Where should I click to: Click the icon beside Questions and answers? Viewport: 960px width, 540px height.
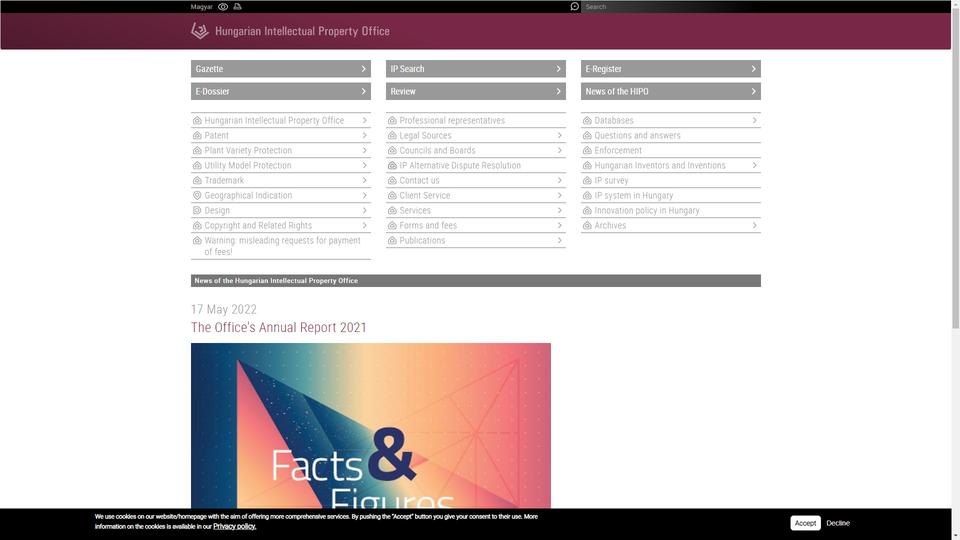pos(587,135)
